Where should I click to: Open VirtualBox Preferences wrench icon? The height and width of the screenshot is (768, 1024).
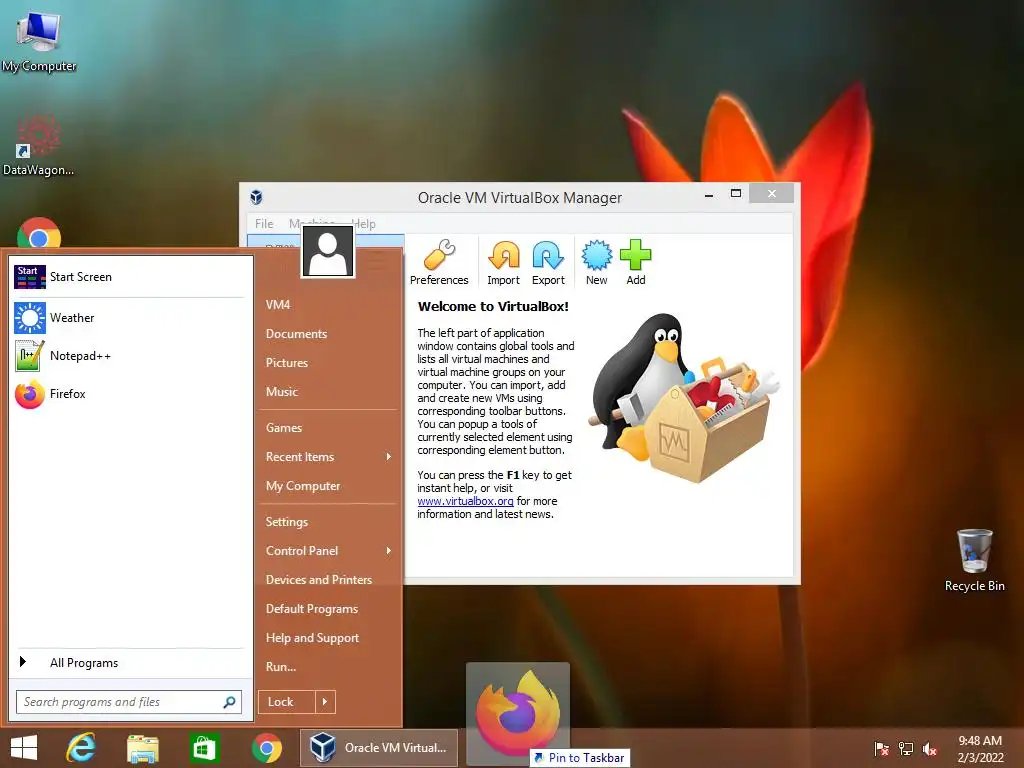coord(439,255)
